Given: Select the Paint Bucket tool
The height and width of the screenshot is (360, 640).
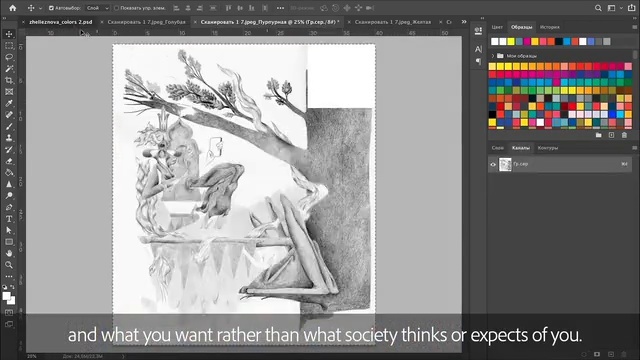Looking at the screenshot, I should [x=9, y=173].
